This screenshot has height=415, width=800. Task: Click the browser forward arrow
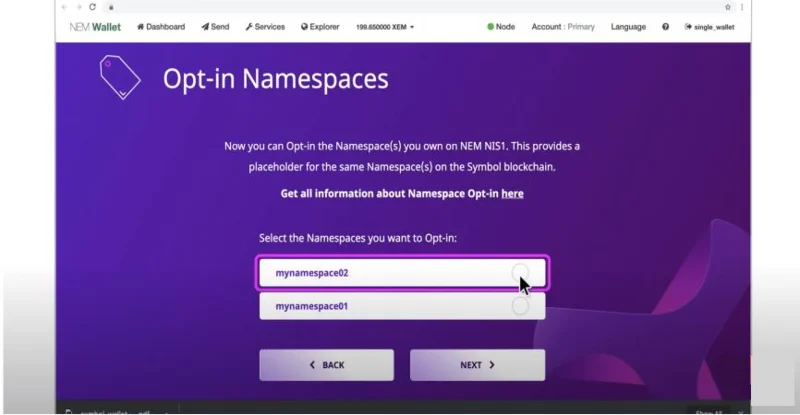(x=79, y=7)
